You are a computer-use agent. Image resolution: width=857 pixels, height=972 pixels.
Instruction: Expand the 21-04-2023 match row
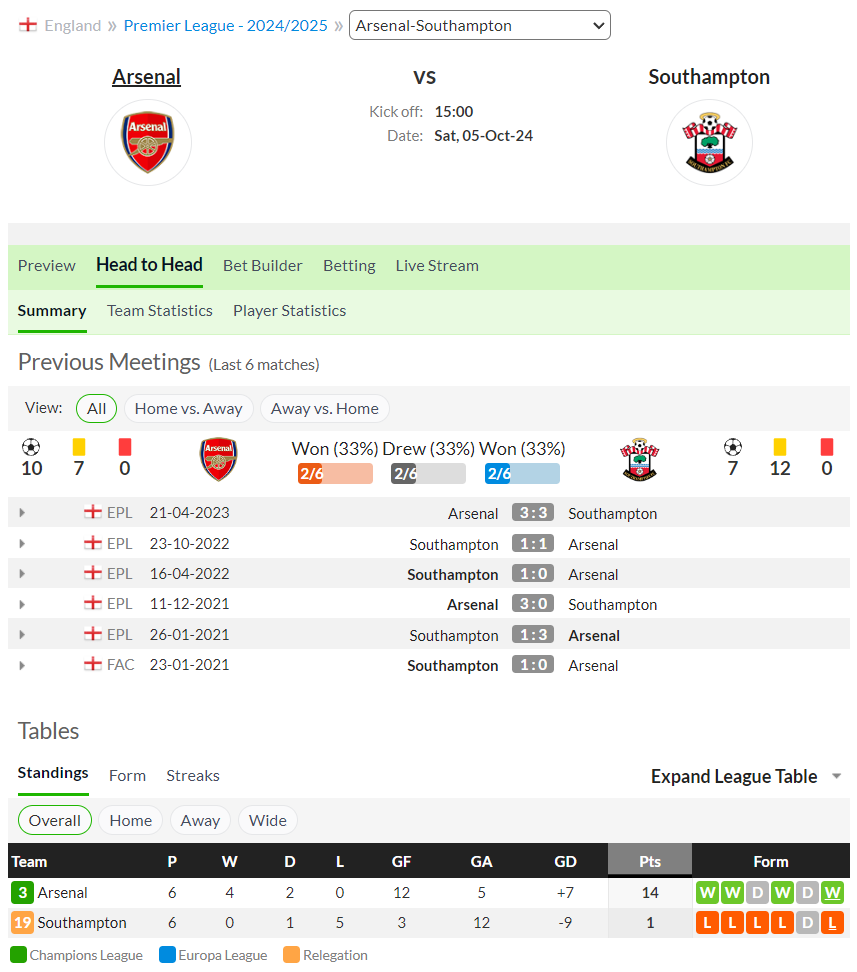point(22,513)
